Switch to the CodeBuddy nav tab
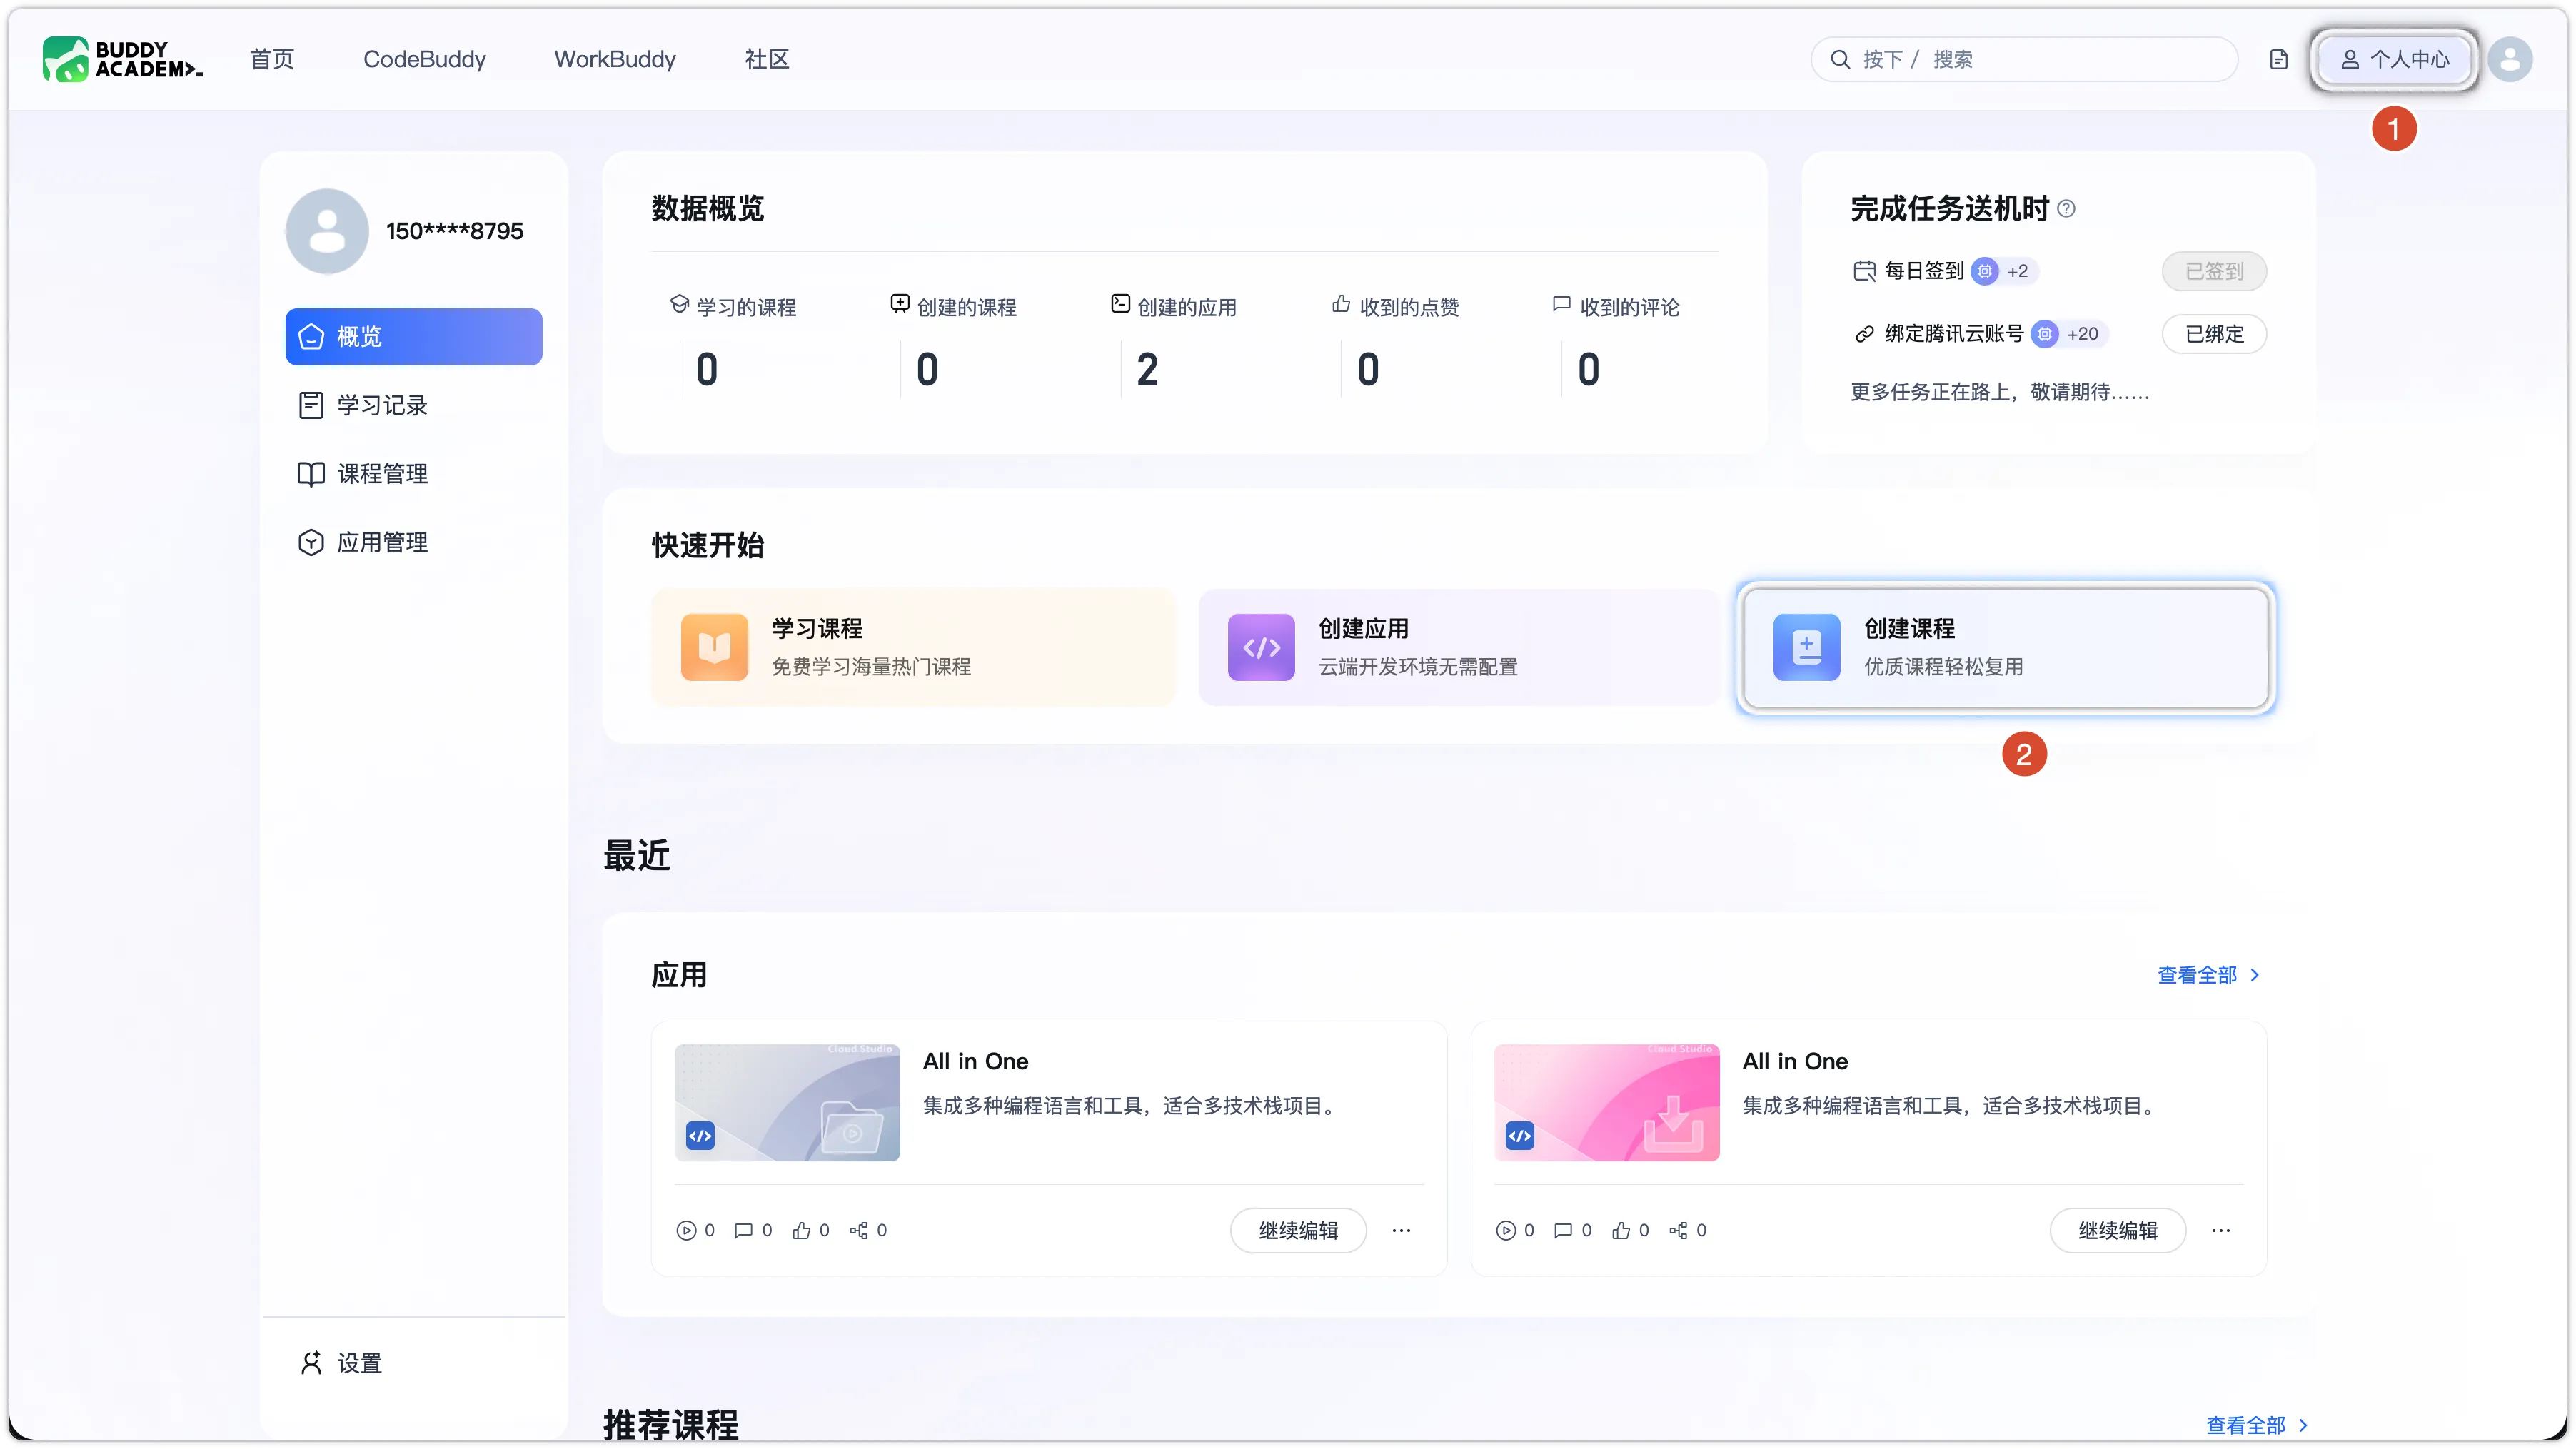Screen dimensions: 2576x1449 424,59
